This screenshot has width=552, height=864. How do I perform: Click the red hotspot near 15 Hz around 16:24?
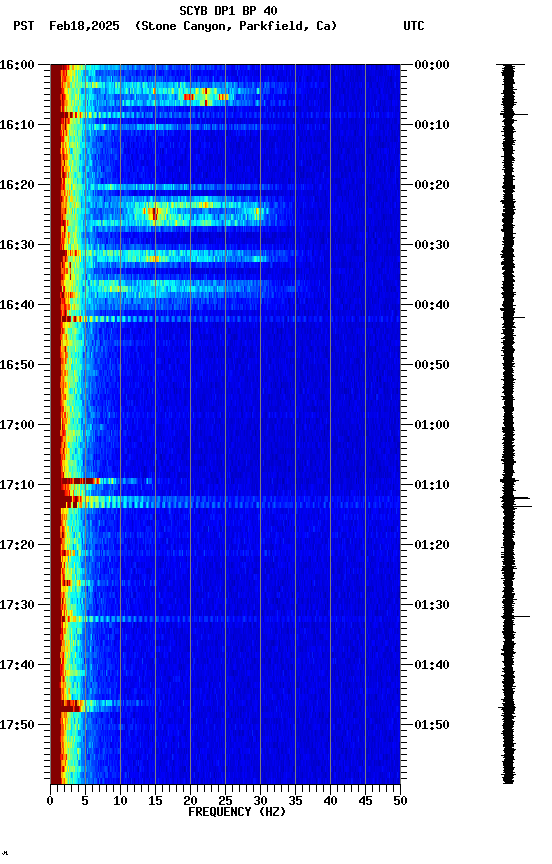[154, 212]
